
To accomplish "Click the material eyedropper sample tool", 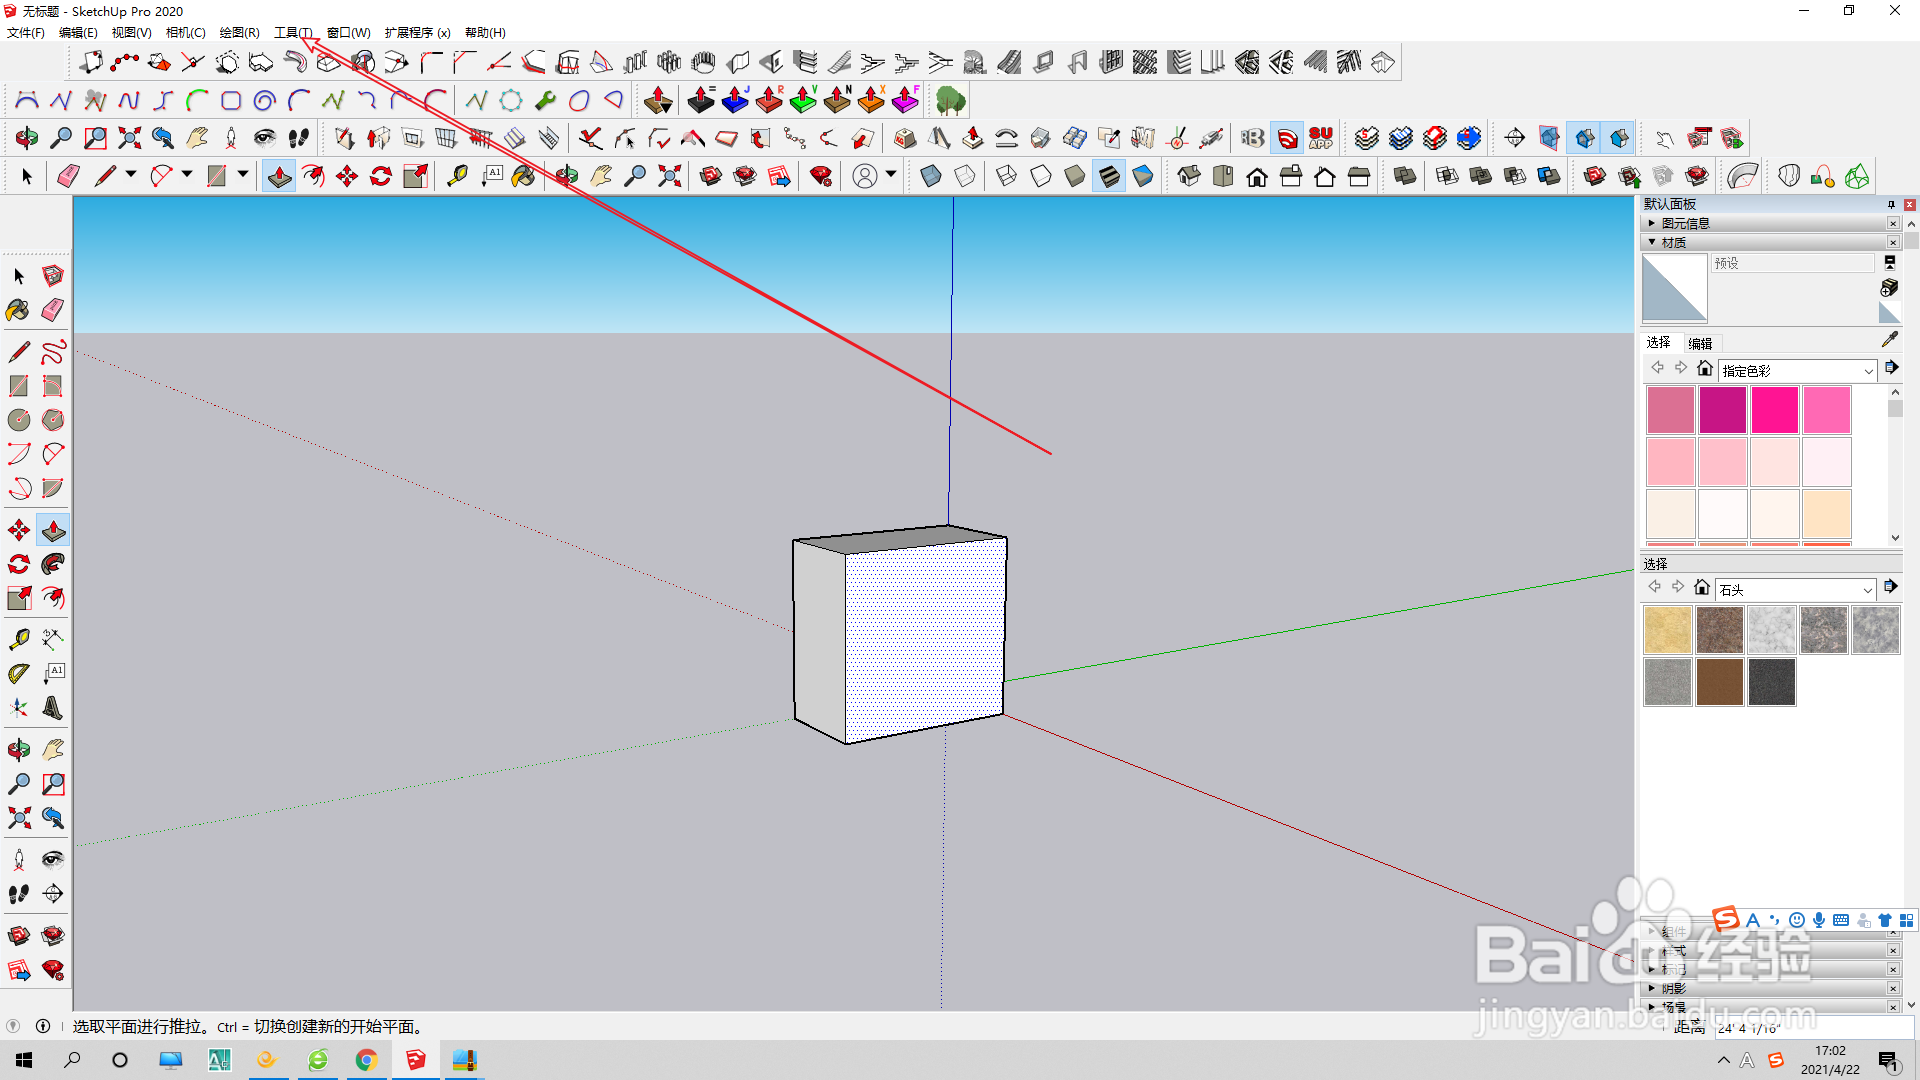I will click(x=1889, y=340).
